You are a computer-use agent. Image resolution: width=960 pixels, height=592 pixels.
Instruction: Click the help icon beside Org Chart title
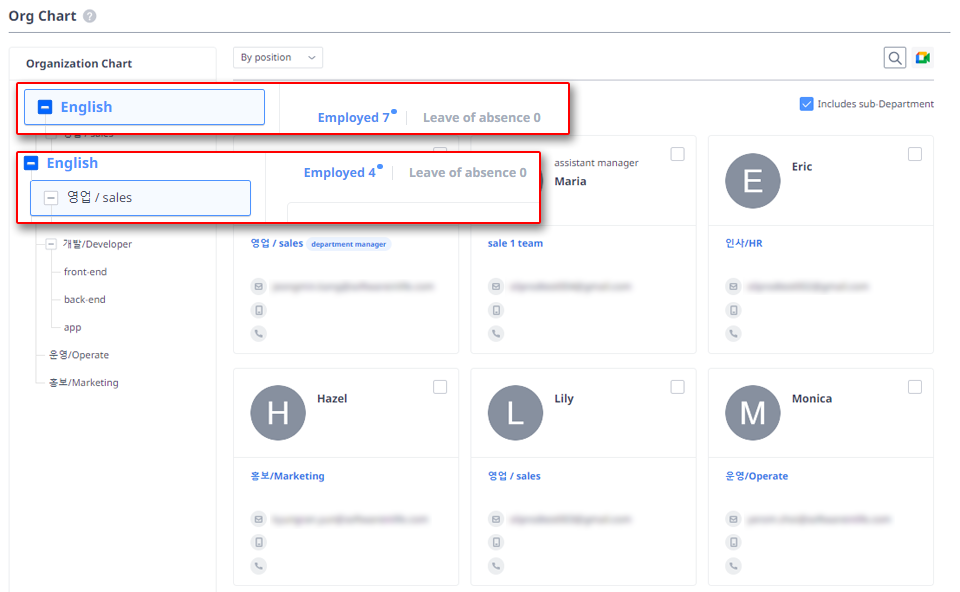click(90, 17)
